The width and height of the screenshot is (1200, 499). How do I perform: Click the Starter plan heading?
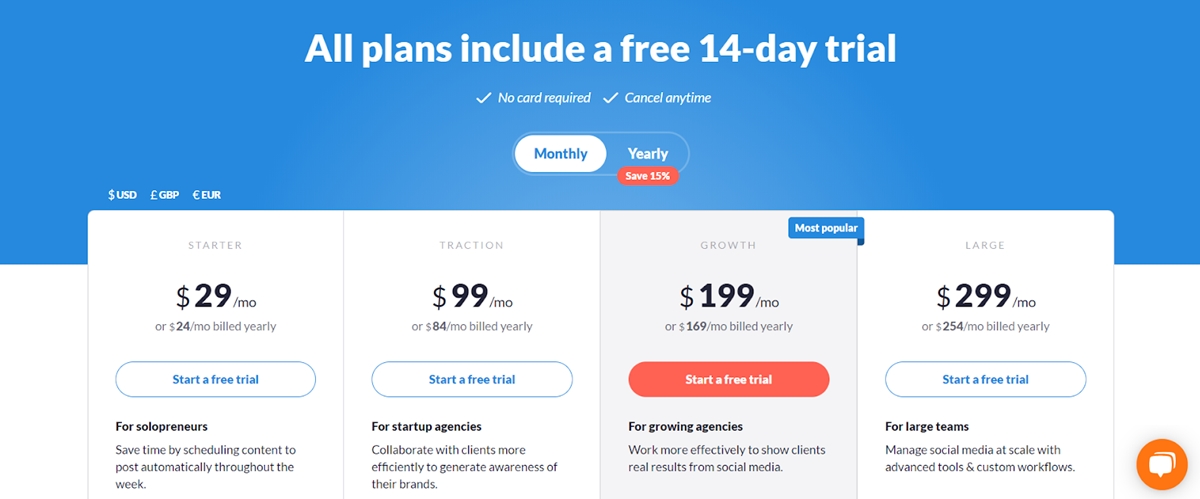click(x=215, y=245)
